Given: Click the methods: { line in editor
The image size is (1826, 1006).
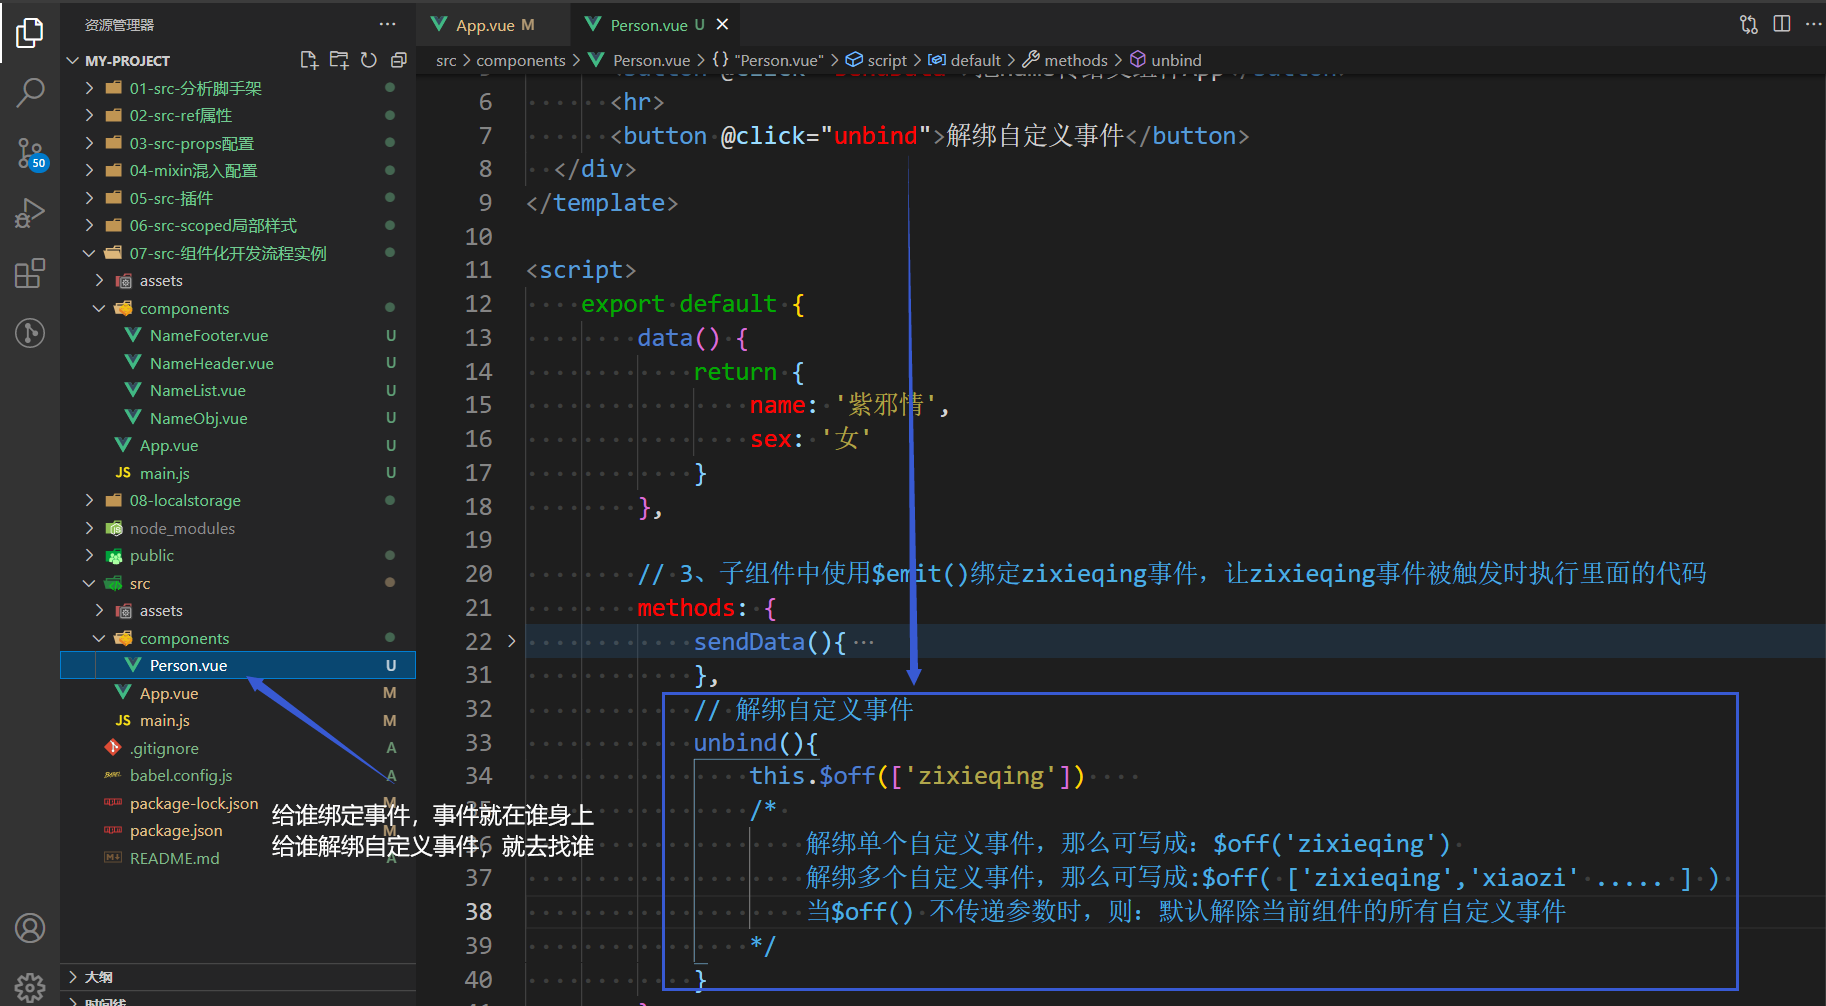Looking at the screenshot, I should 707,608.
